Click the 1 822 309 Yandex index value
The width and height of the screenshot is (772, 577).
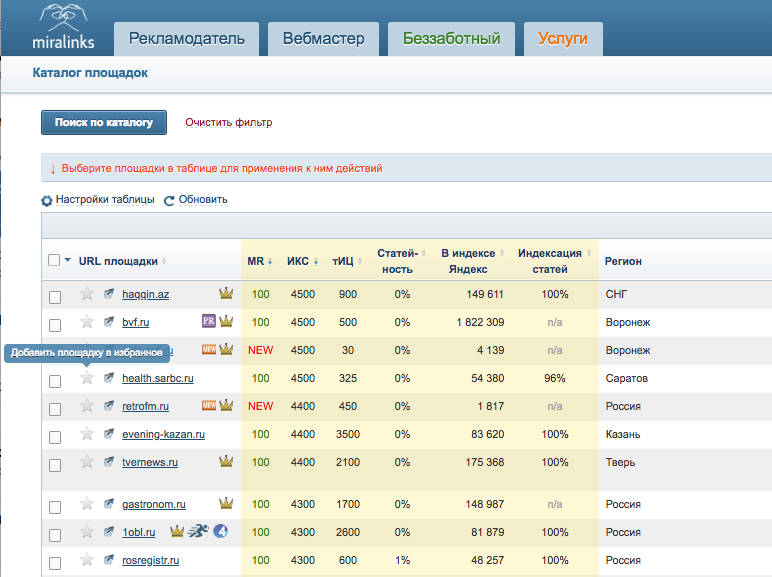click(x=480, y=322)
